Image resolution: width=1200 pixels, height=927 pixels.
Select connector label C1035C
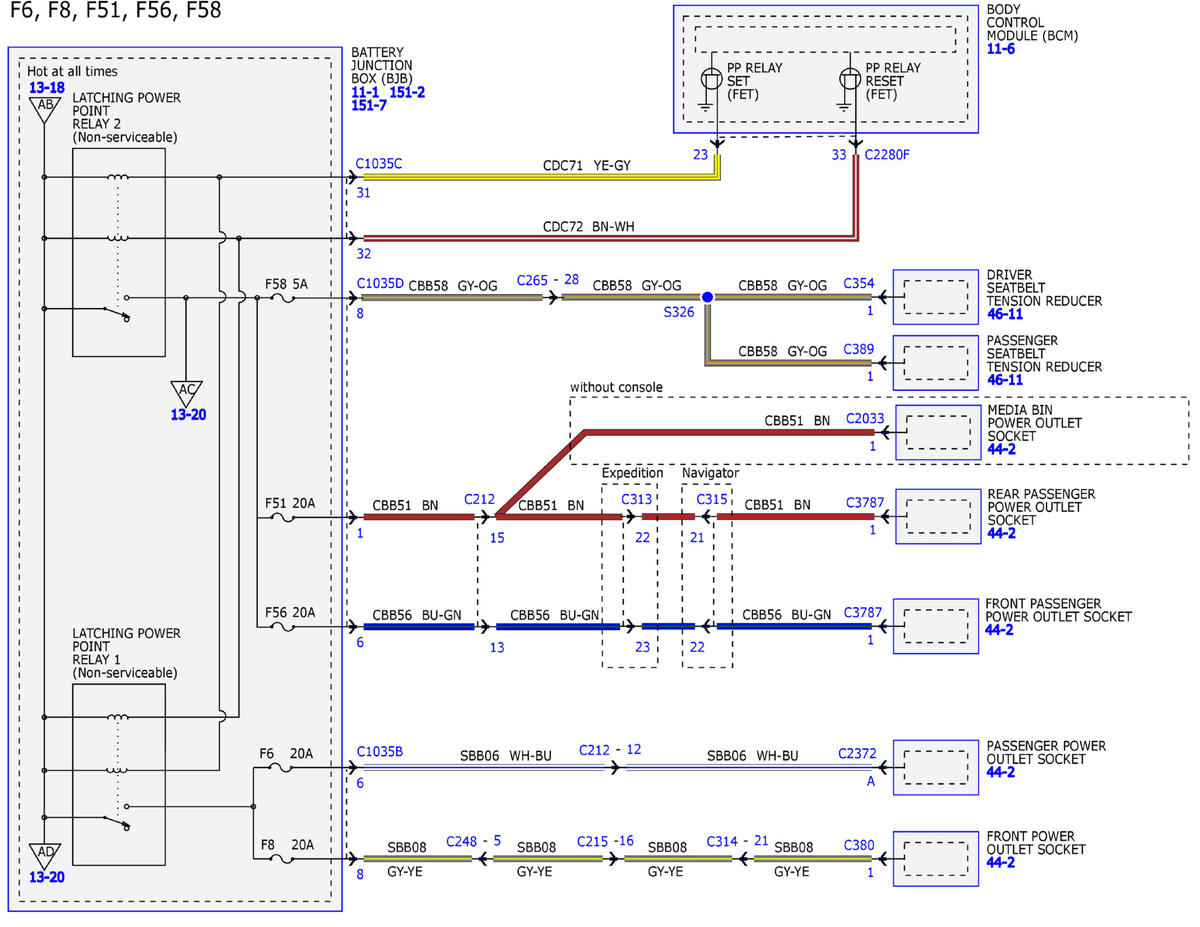click(379, 162)
